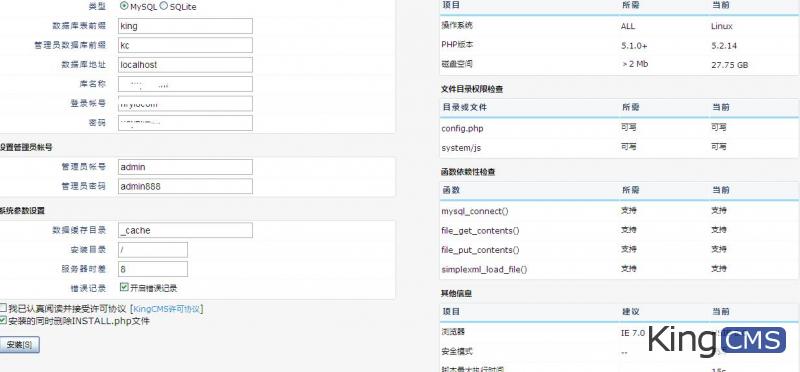
Task: Edit the administrator account field admin
Action: point(185,167)
